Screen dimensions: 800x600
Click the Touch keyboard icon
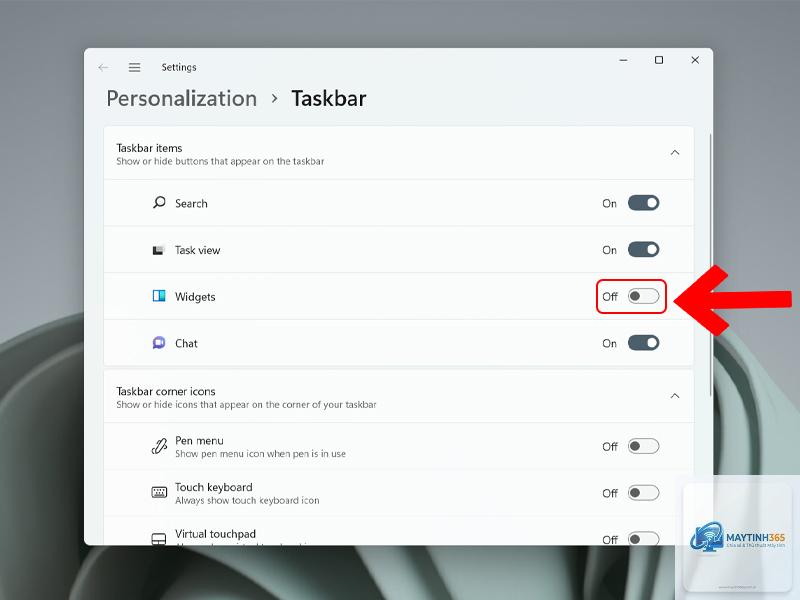(159, 492)
